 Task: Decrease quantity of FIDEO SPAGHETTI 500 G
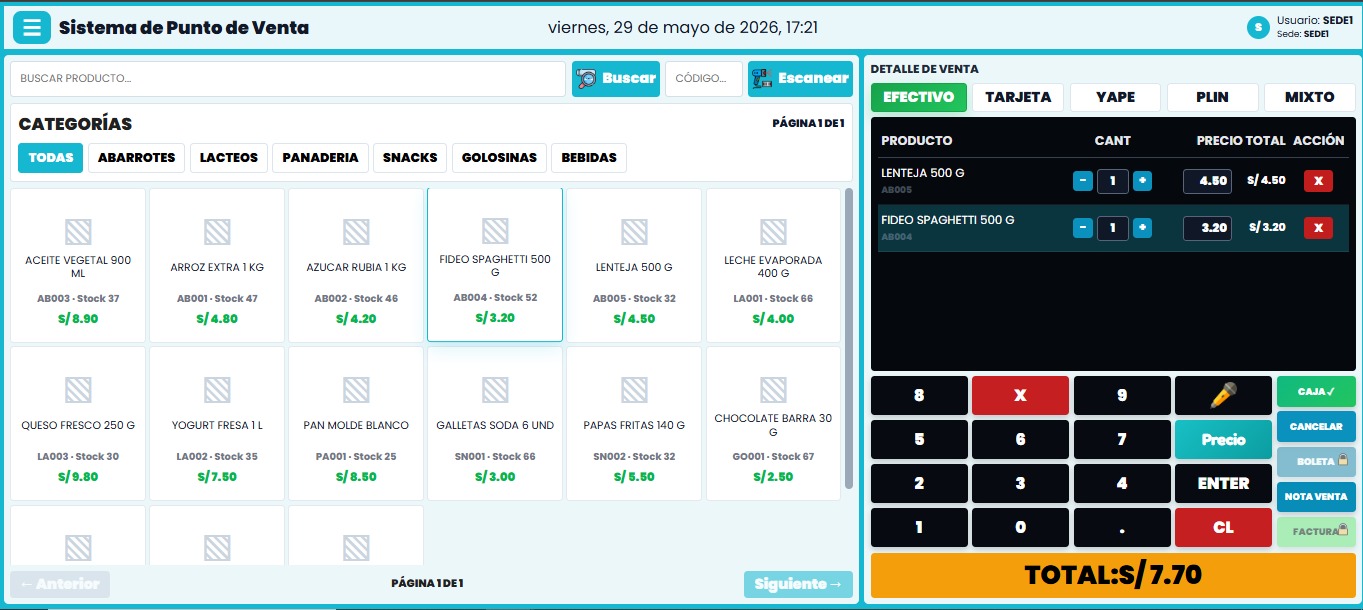1082,228
